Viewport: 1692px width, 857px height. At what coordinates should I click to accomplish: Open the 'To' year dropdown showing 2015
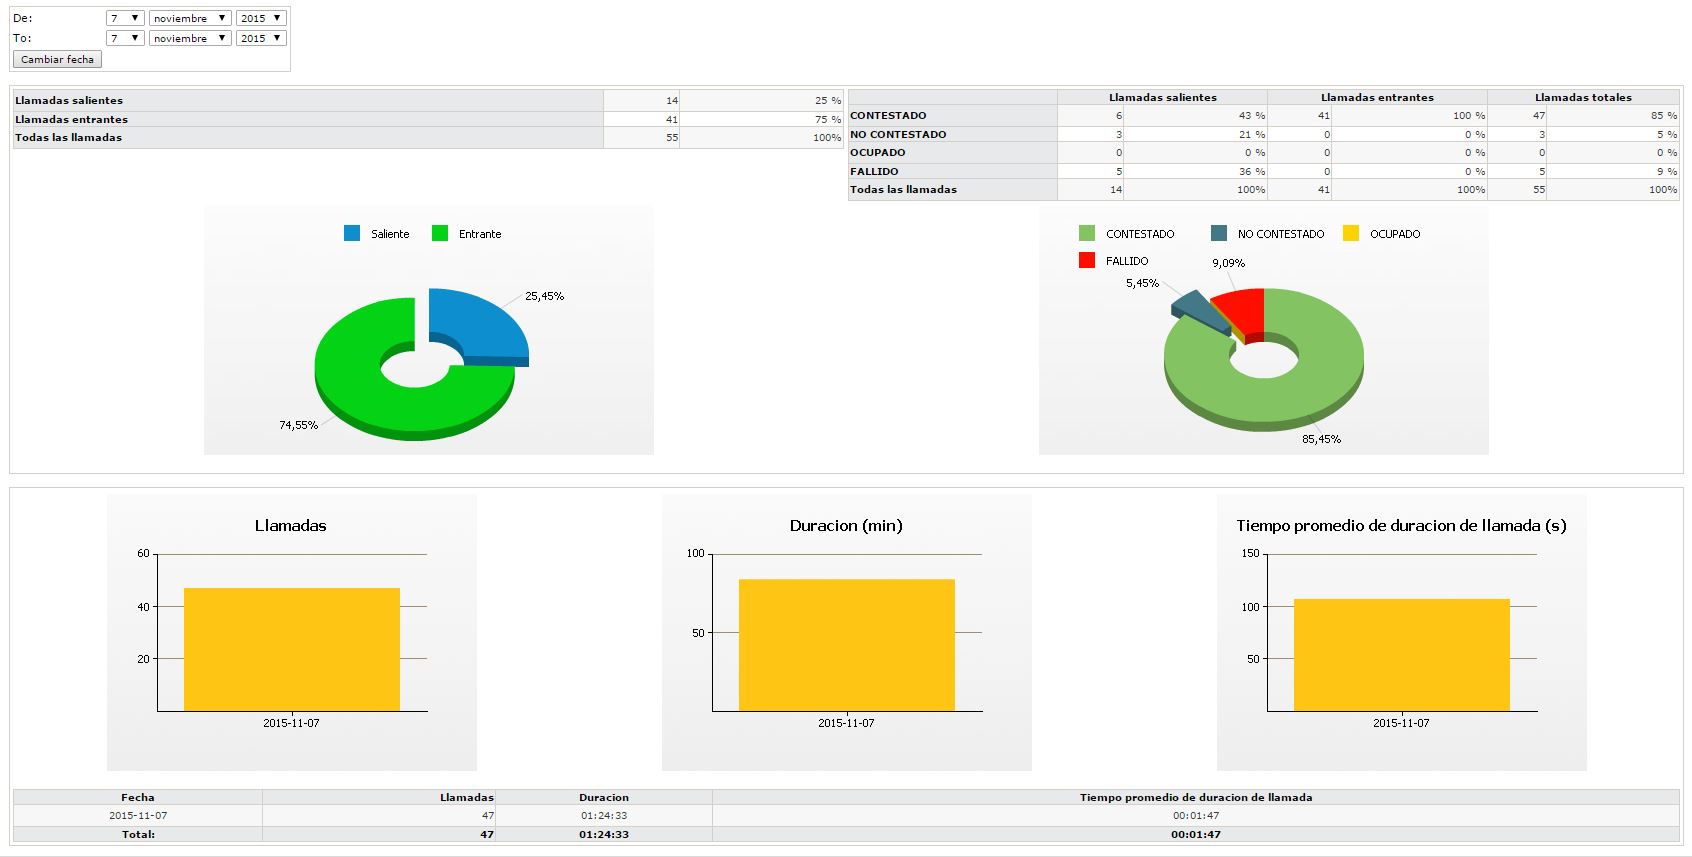coord(261,38)
